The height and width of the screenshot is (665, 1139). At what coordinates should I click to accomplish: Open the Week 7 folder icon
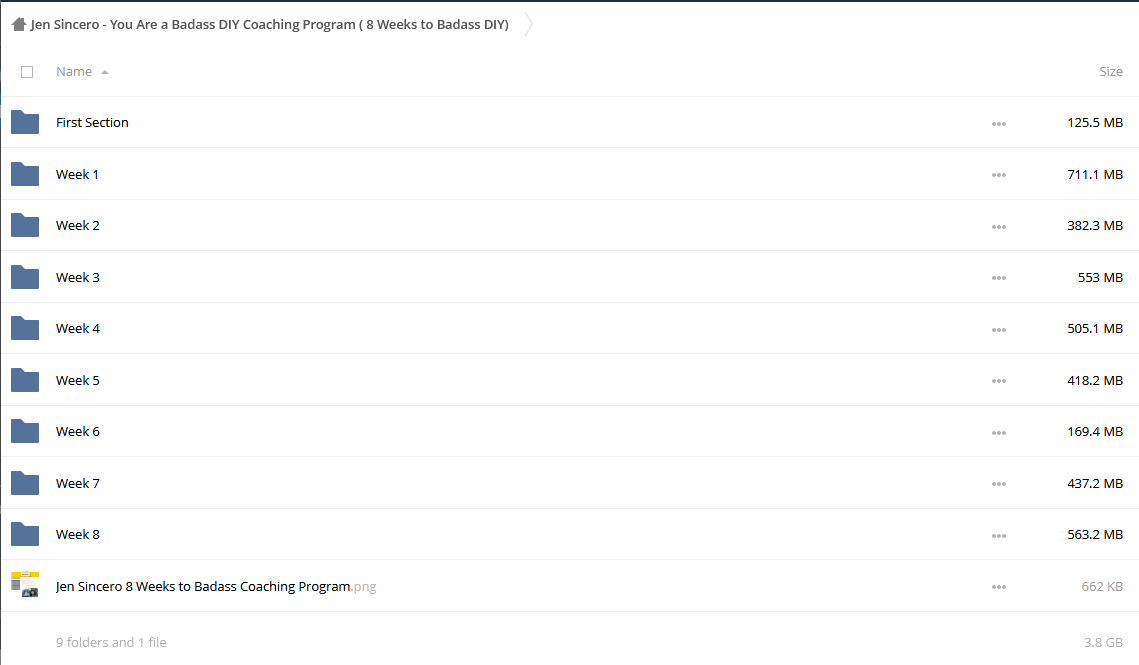(x=25, y=483)
